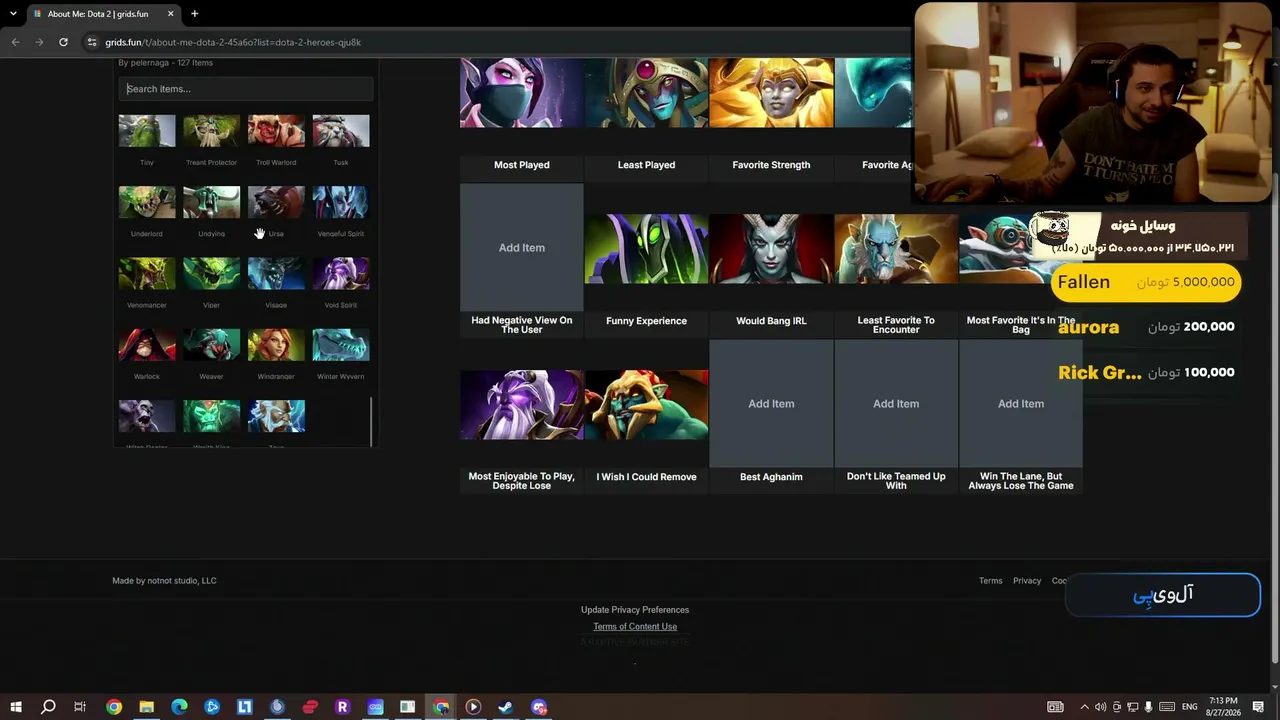This screenshot has width=1280, height=720.
Task: Open Discord from the taskbar
Action: (539, 707)
